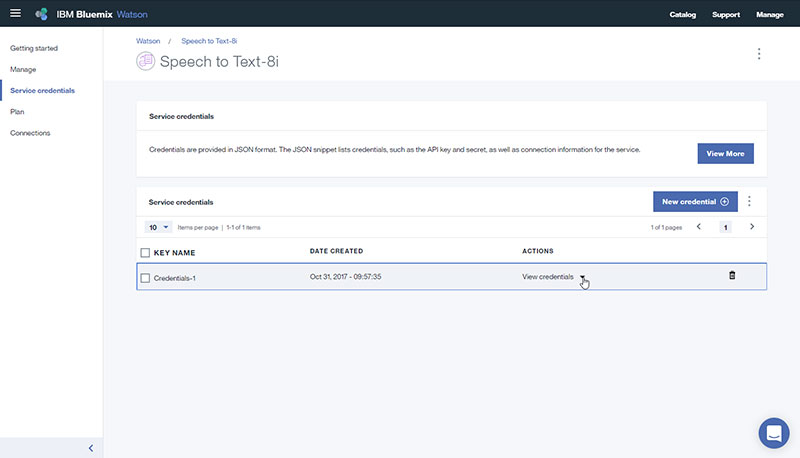Open Connections in the sidebar
The width and height of the screenshot is (800, 458).
point(30,133)
